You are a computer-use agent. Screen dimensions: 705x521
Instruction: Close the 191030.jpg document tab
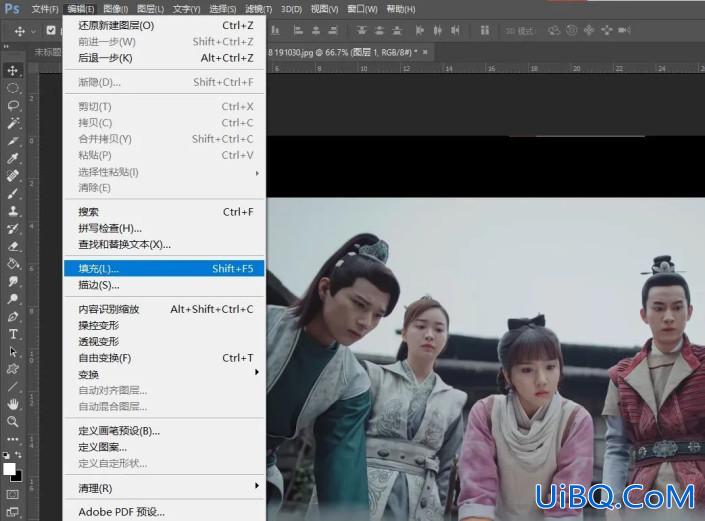[x=425, y=52]
